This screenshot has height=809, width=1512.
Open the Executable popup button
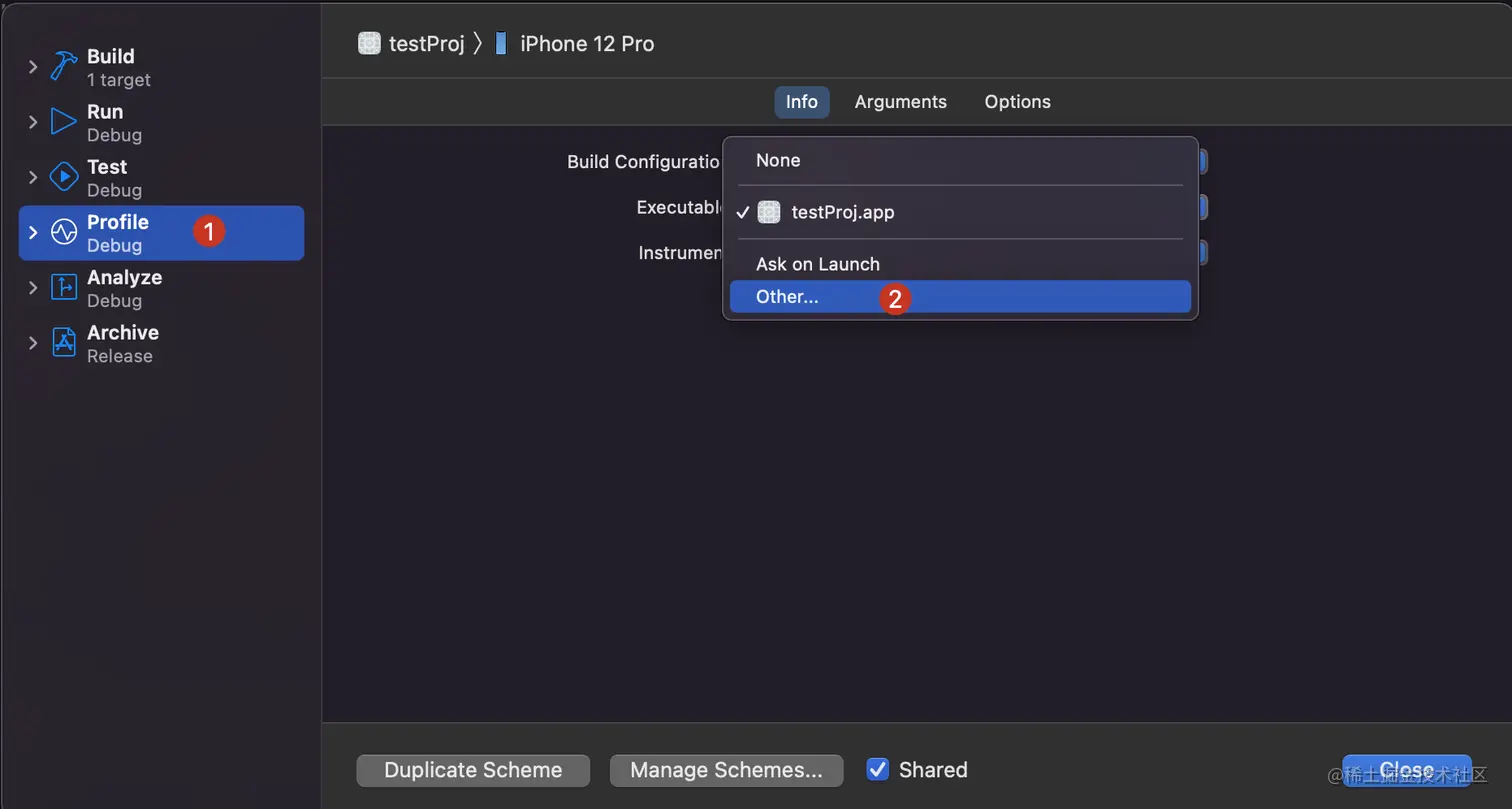point(1203,207)
